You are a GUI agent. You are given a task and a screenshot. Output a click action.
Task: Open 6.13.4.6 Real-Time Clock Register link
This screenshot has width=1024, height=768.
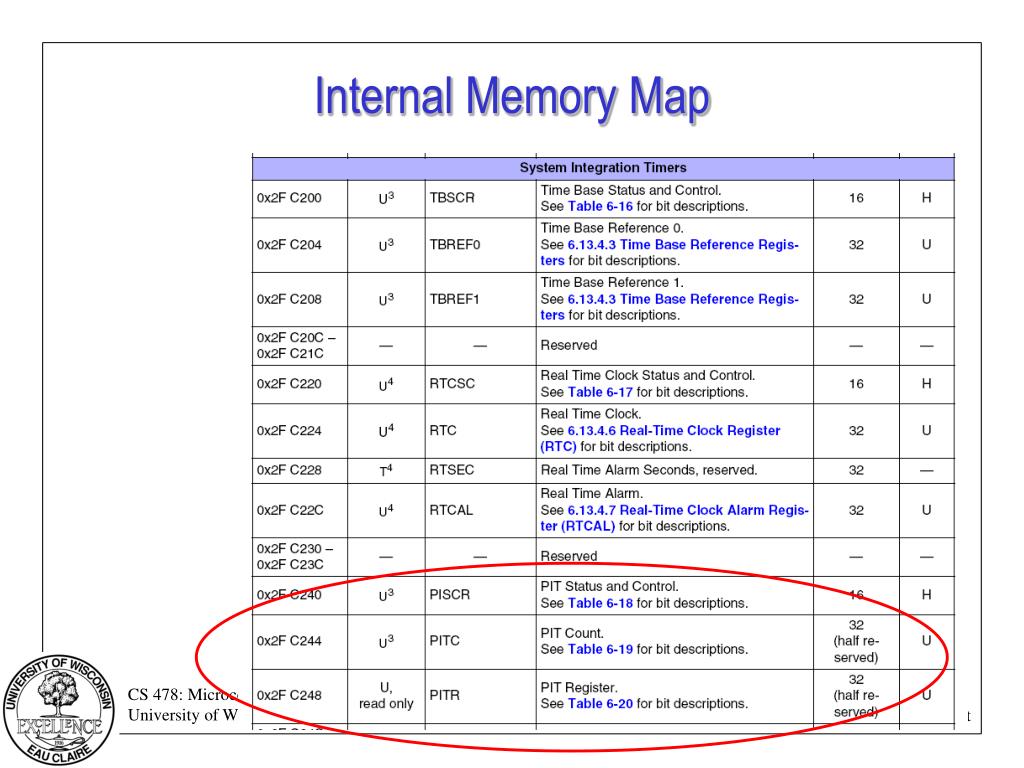tap(660, 439)
